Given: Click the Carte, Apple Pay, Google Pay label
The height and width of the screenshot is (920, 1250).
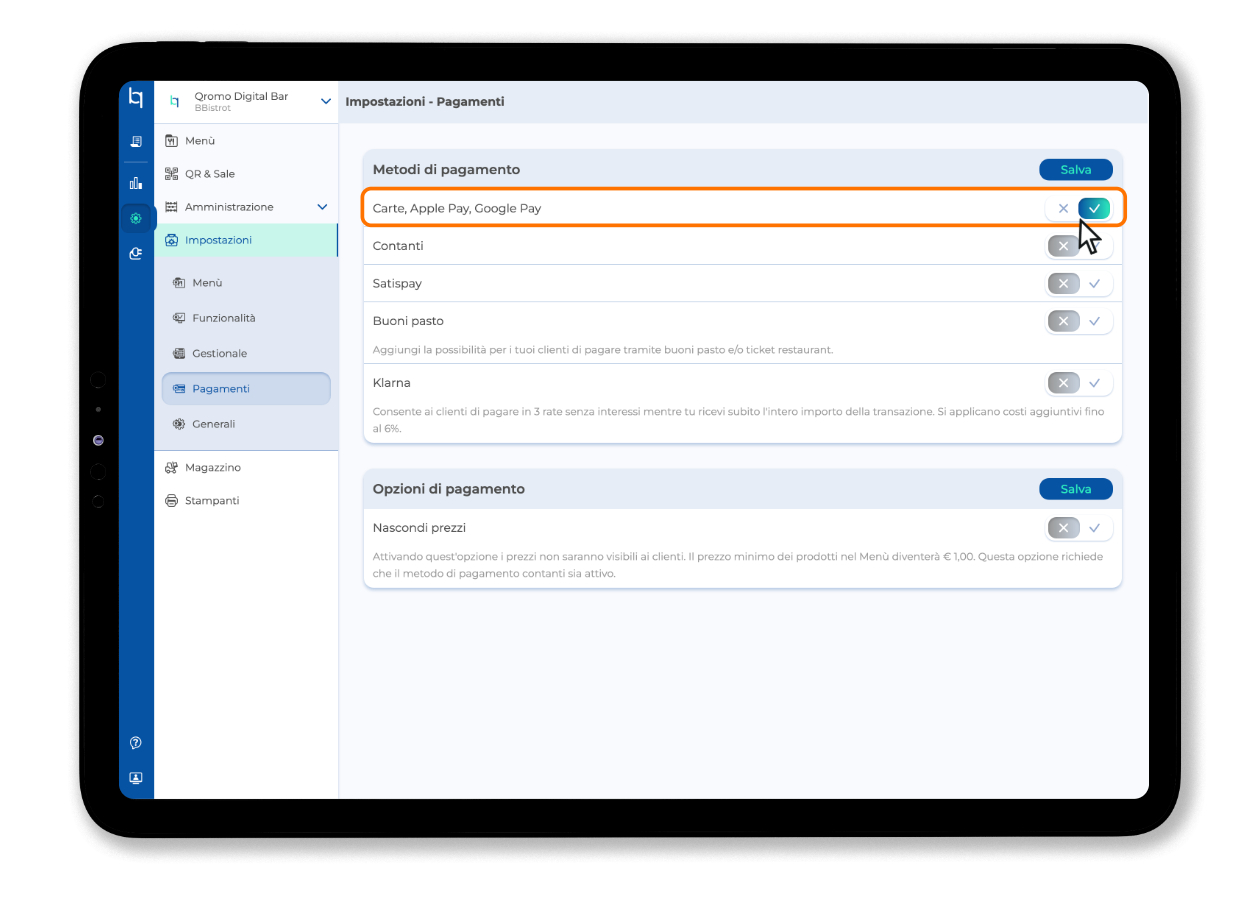Looking at the screenshot, I should click(457, 208).
